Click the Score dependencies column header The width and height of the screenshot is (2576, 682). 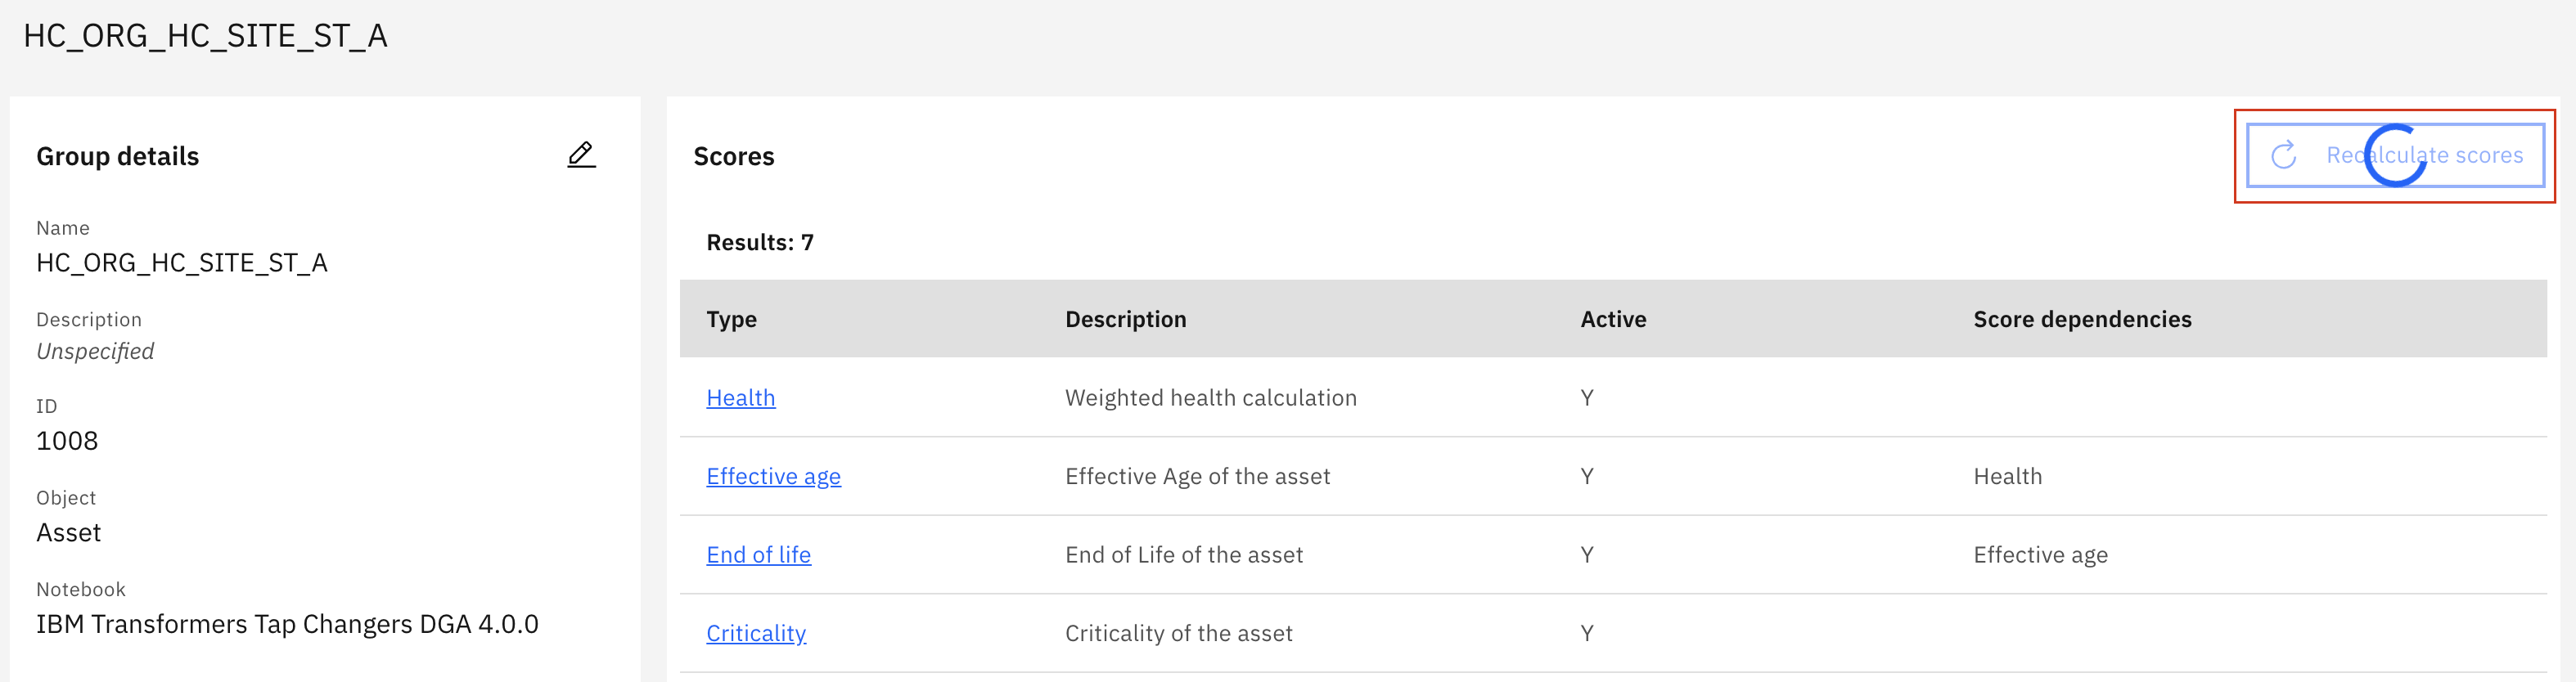pyautogui.click(x=2082, y=319)
